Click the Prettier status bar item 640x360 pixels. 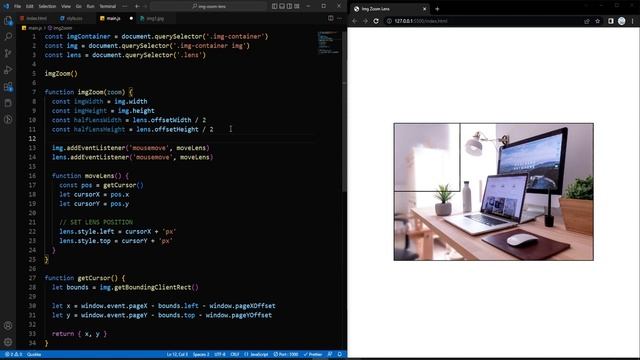click(x=313, y=354)
